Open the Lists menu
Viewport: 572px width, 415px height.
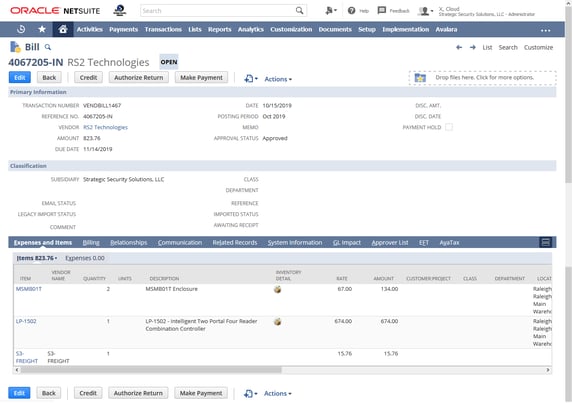[195, 30]
